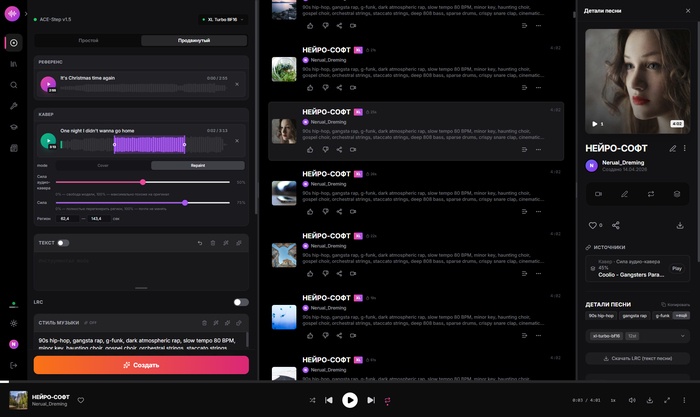Screen dimensions: 700x417
Task: Like the player-bar track with the heart
Action: [81, 400]
